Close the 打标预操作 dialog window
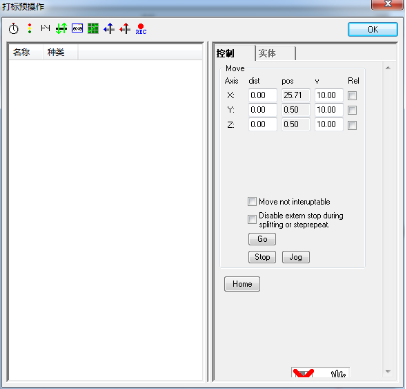406x389 pixels. click(388, 4)
